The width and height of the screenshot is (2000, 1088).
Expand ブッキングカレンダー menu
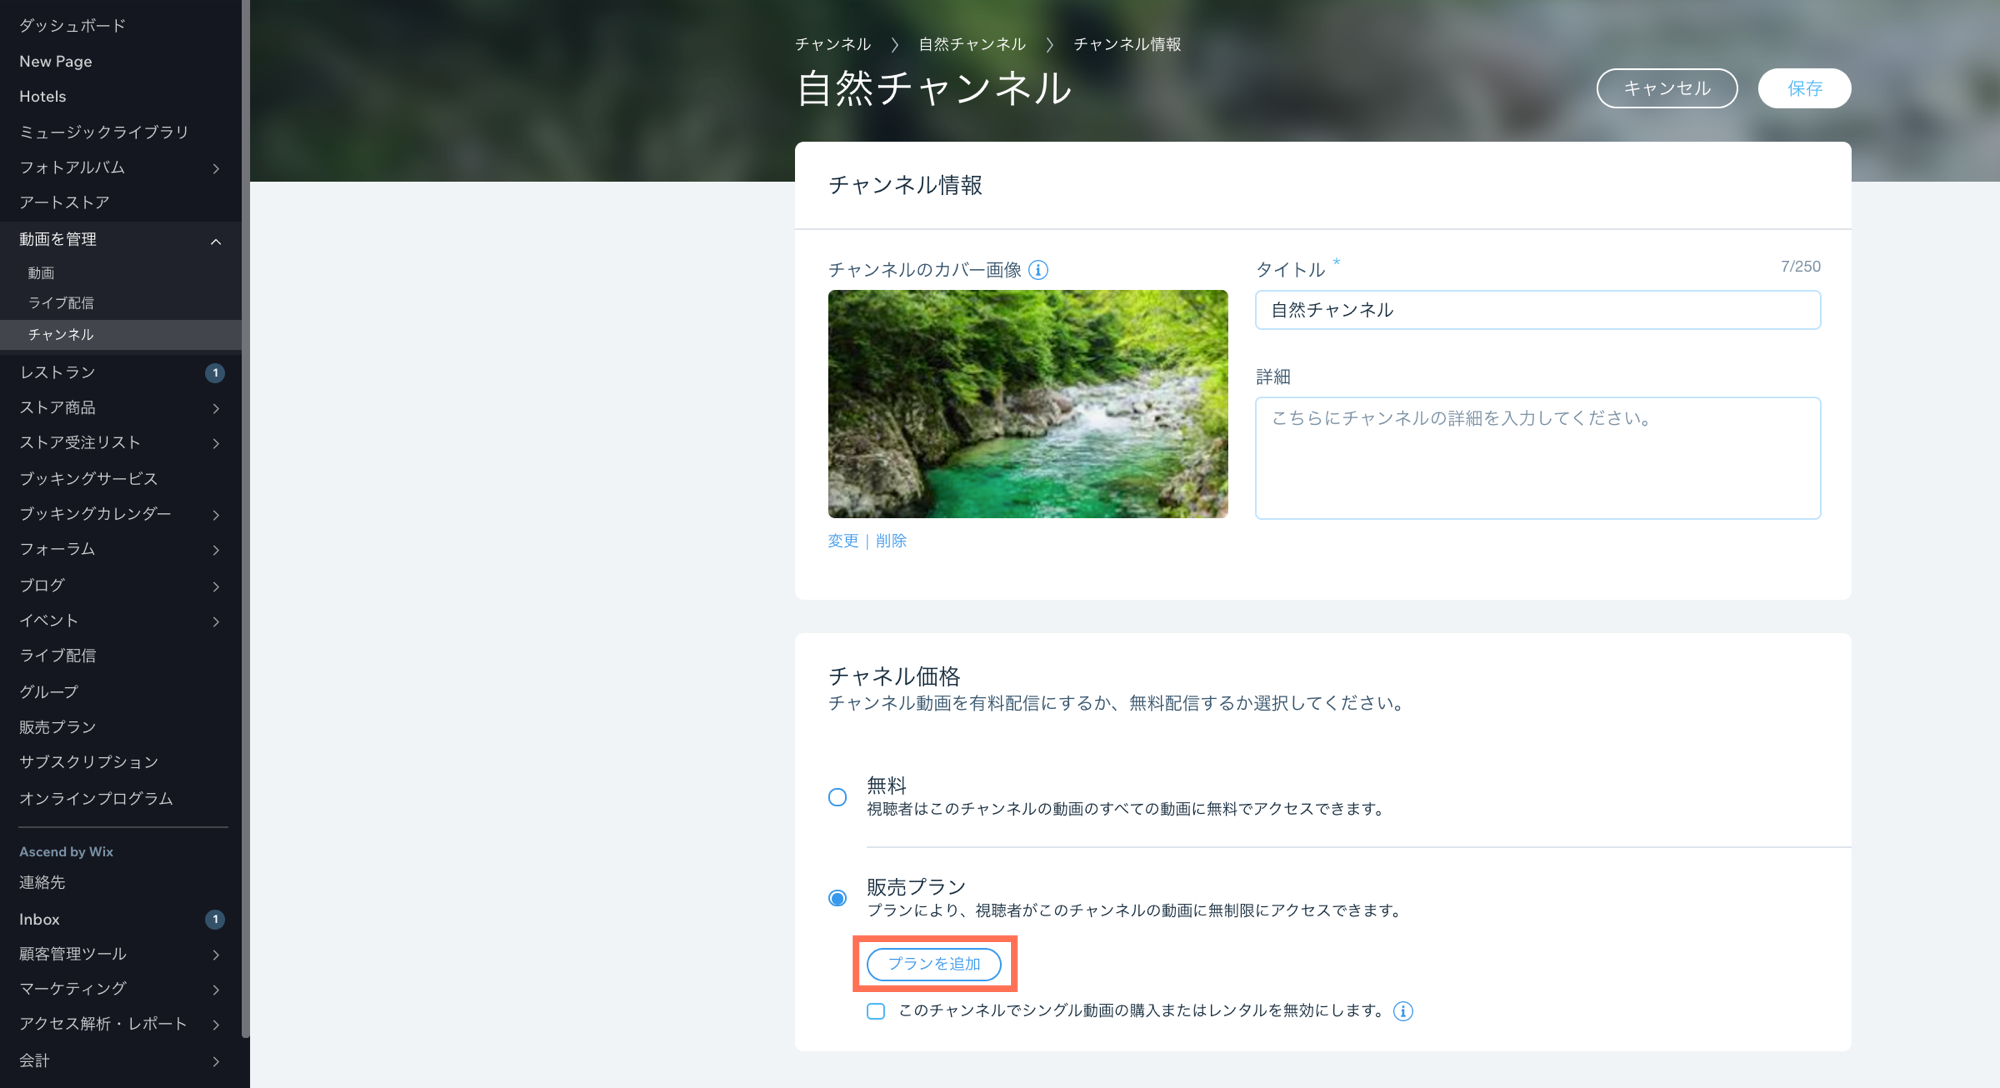click(216, 514)
